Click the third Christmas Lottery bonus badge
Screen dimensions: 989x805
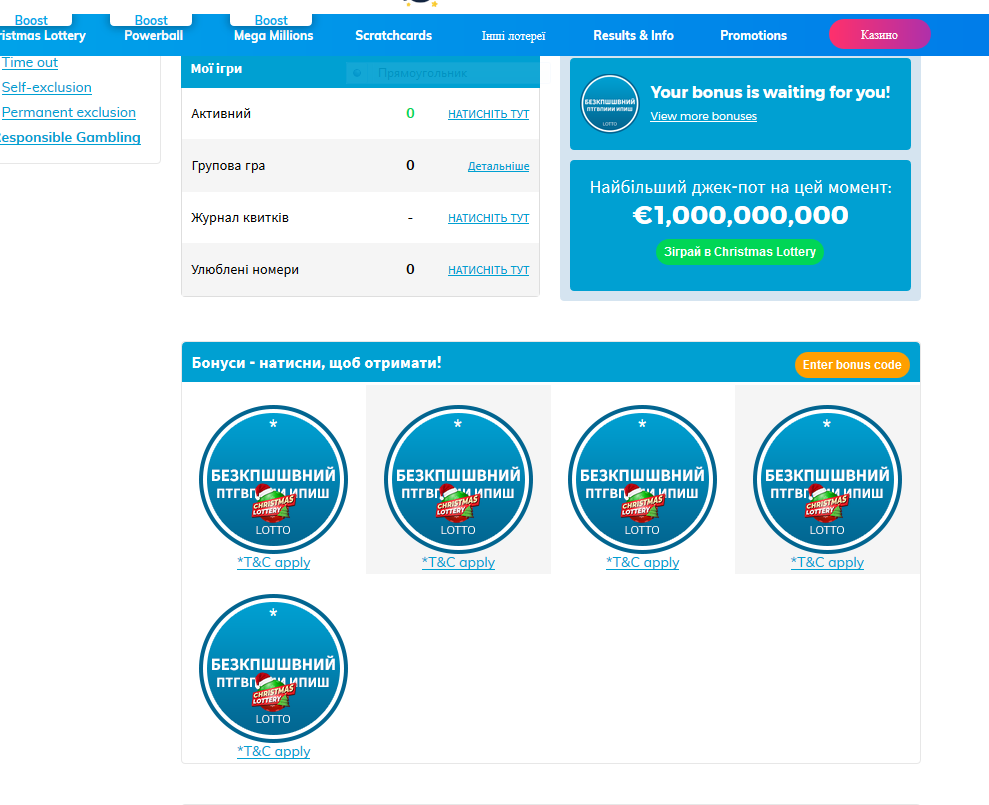point(642,479)
